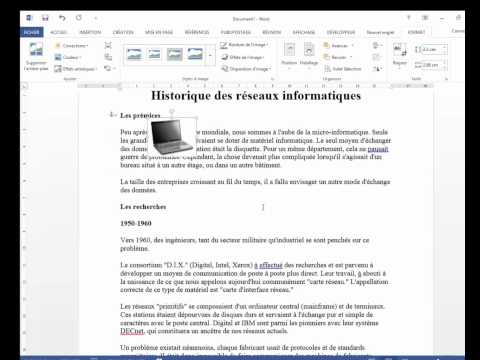Open the FICHIER tab
Image resolution: width=480 pixels, height=360 pixels.
pyautogui.click(x=32, y=32)
